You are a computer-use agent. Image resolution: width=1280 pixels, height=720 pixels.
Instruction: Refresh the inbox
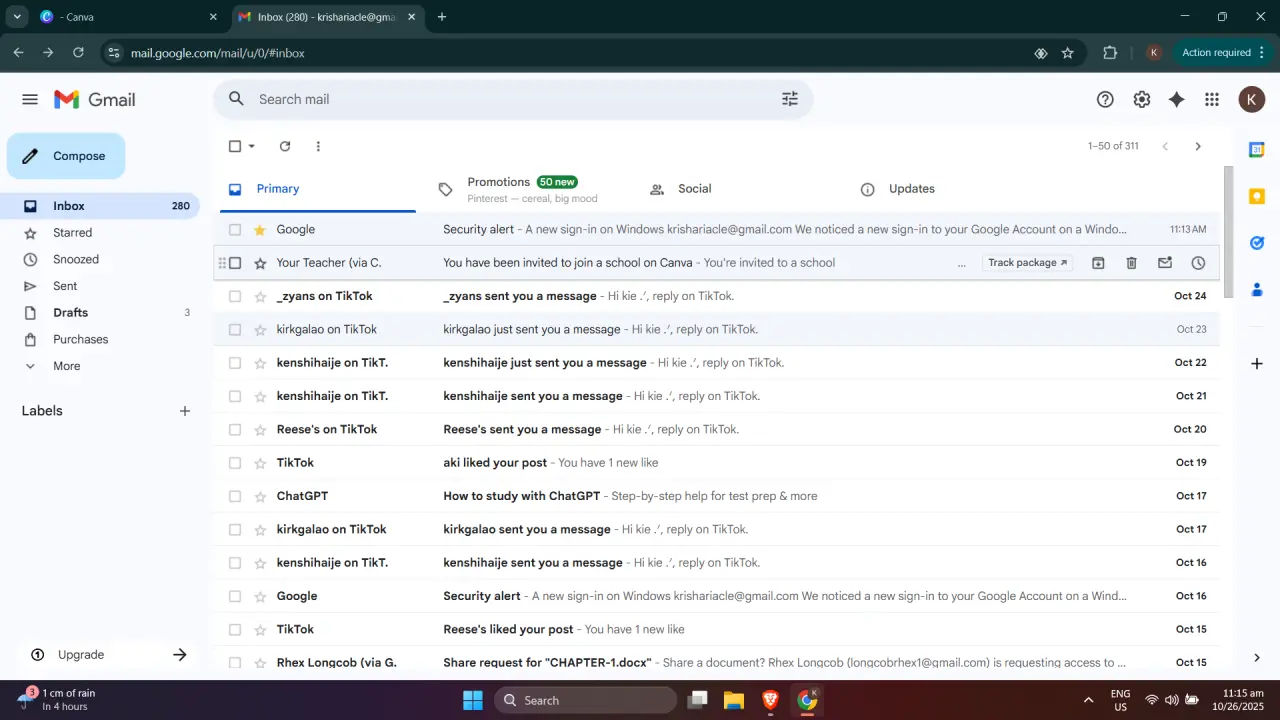[285, 146]
